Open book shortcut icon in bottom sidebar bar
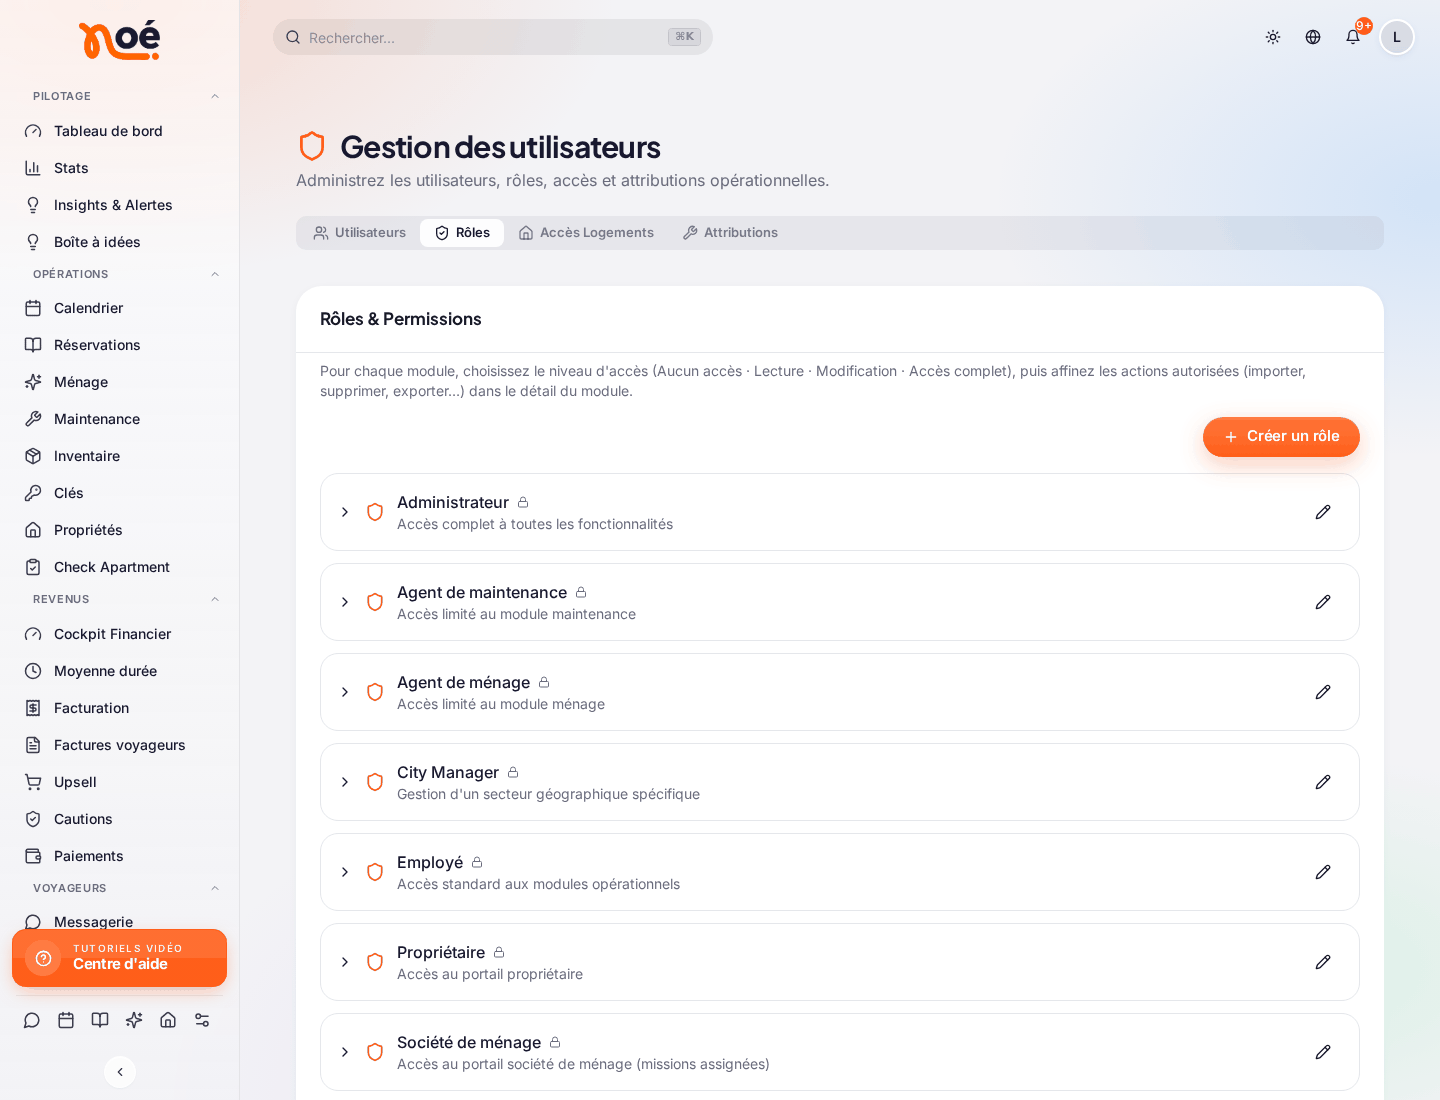The image size is (1440, 1100). coord(100,1020)
